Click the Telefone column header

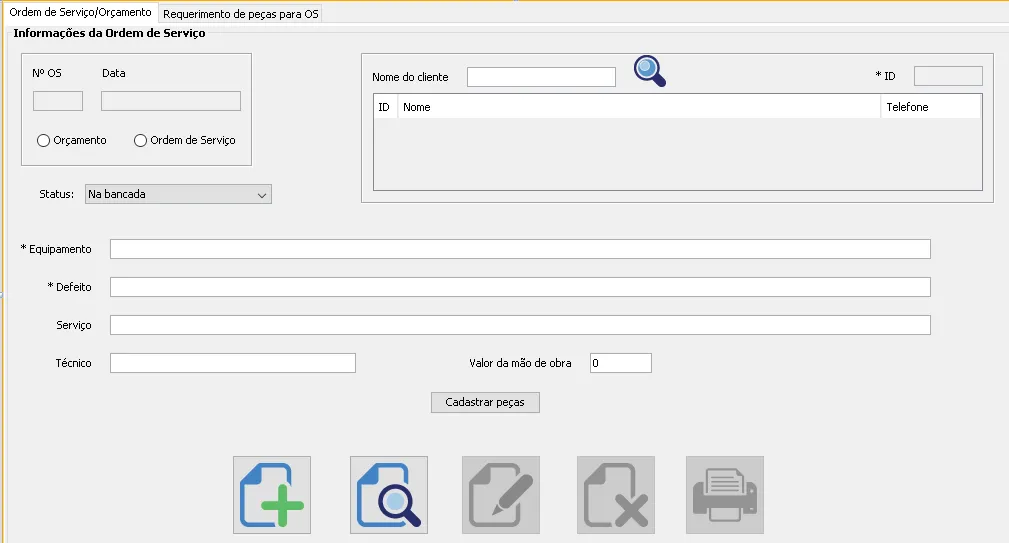point(930,107)
